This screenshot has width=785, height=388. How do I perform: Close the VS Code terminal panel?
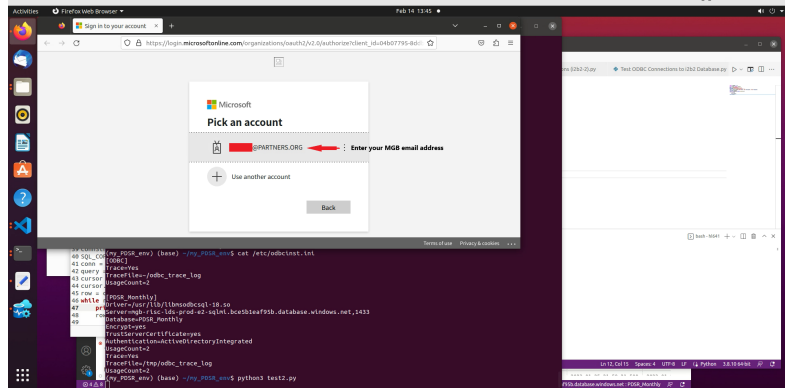(x=773, y=236)
